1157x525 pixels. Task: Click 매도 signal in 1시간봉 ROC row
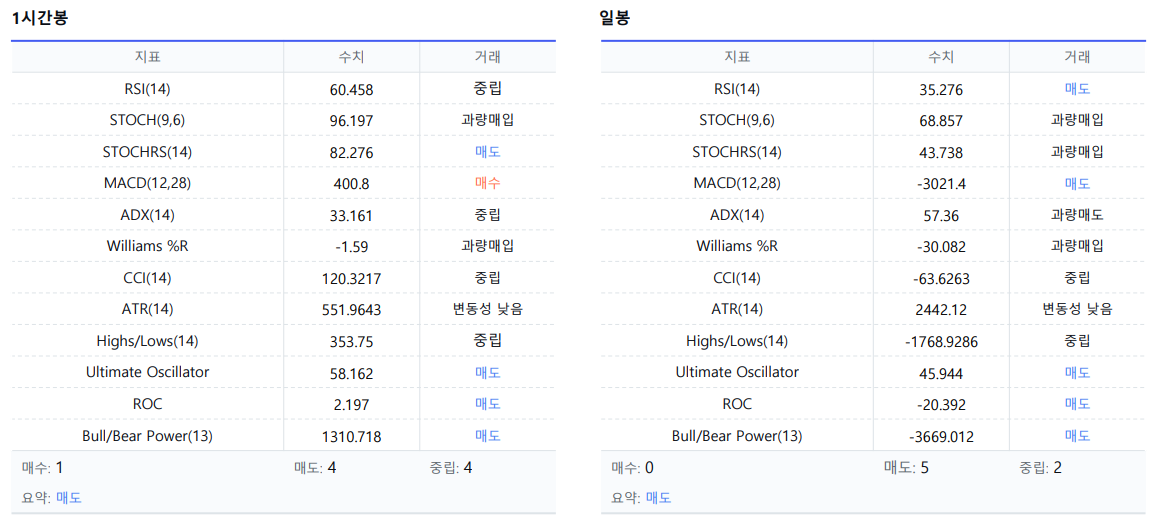click(x=487, y=404)
